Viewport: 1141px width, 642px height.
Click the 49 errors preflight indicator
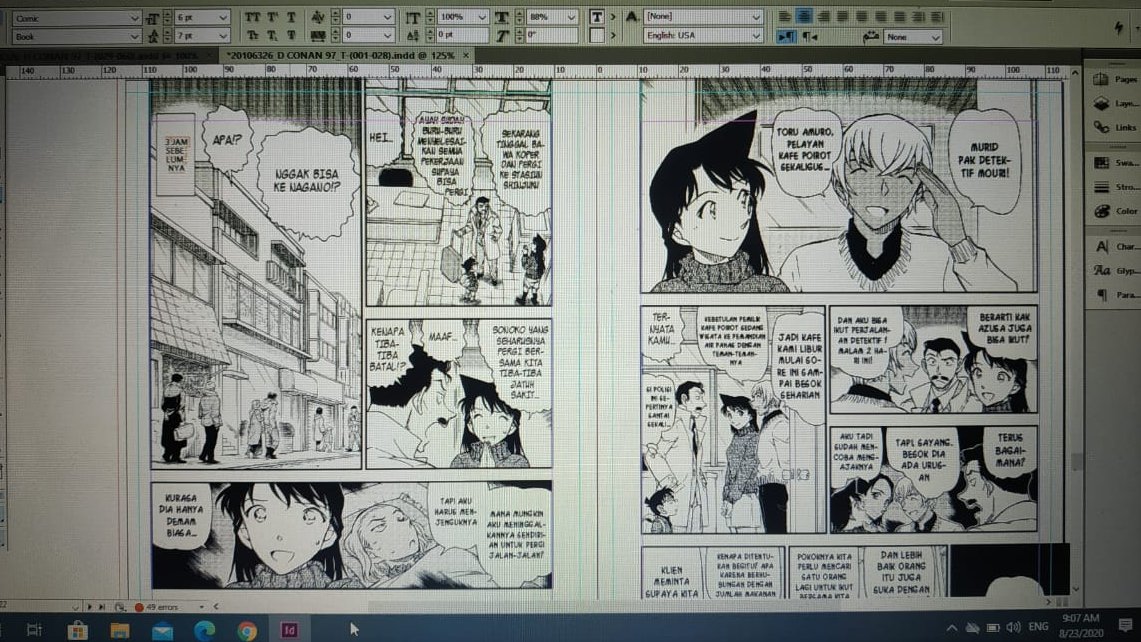click(157, 606)
